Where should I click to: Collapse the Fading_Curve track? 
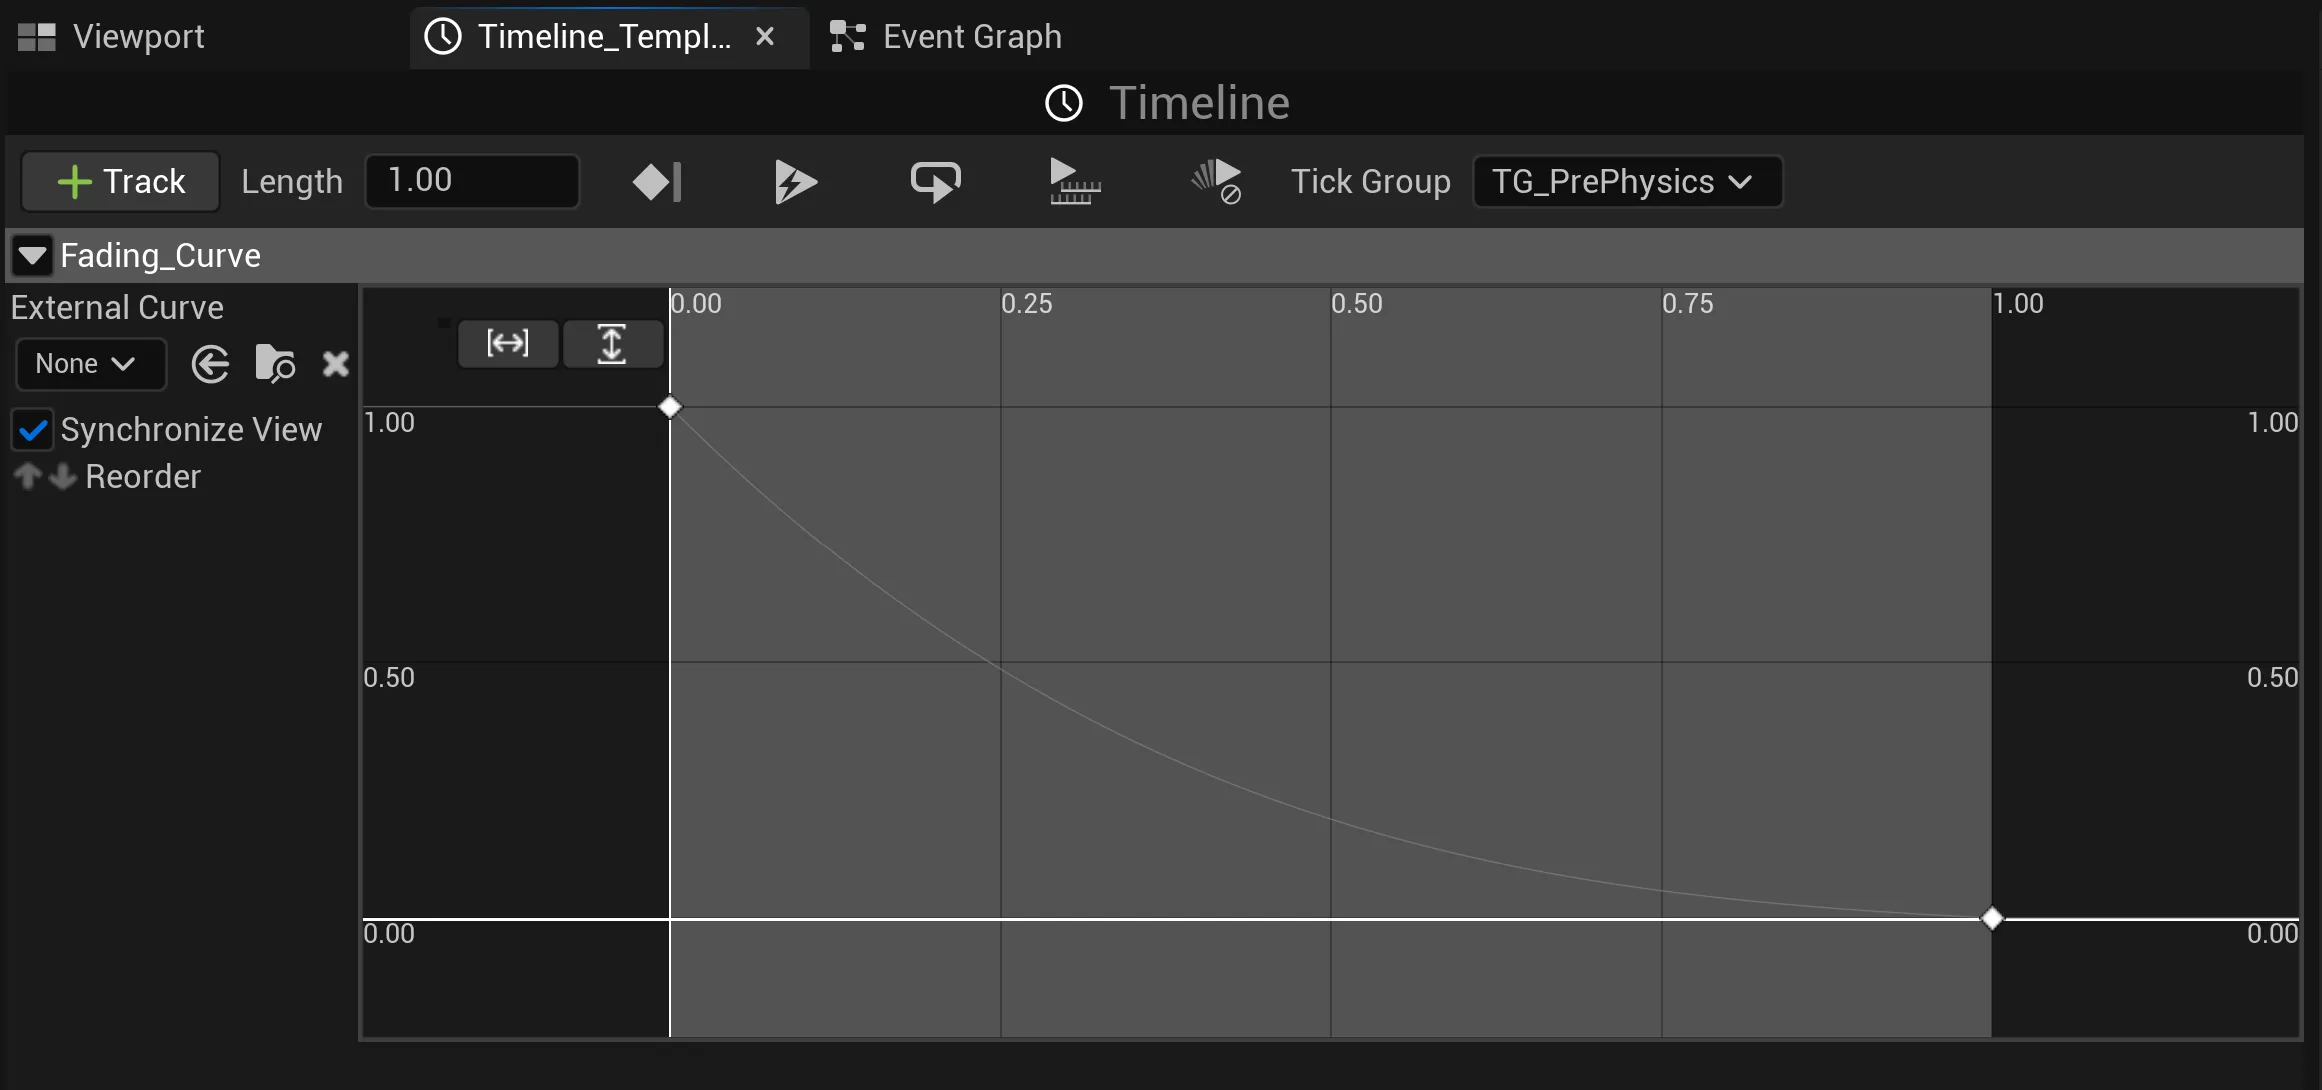click(32, 256)
